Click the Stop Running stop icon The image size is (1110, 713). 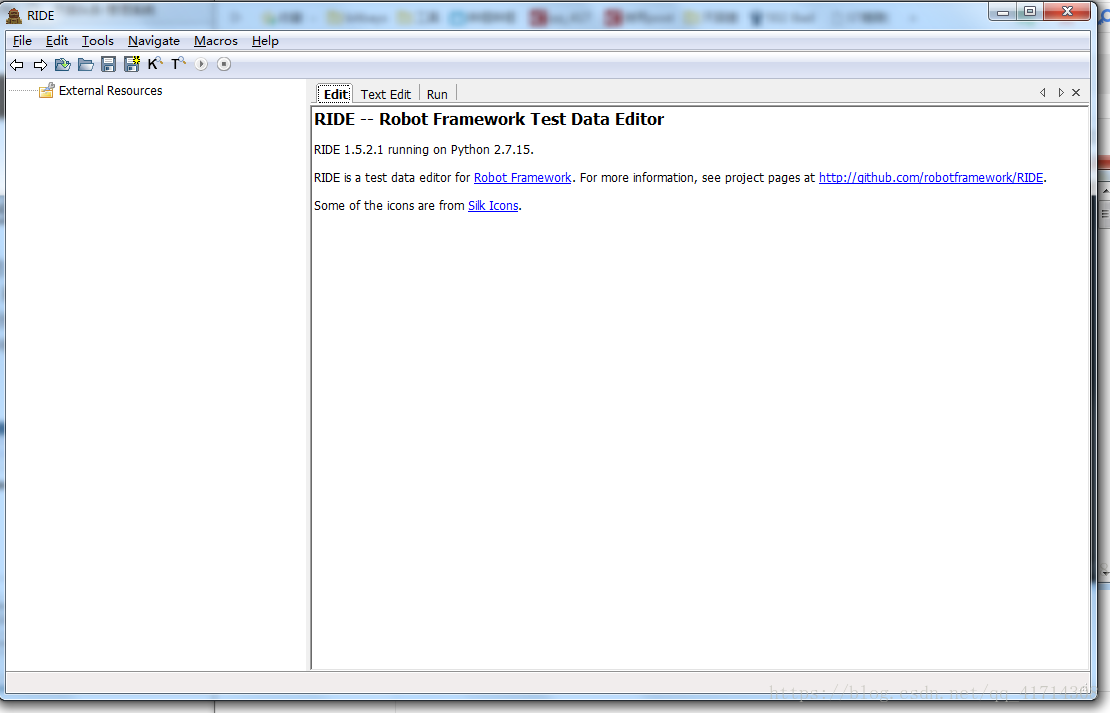point(224,64)
